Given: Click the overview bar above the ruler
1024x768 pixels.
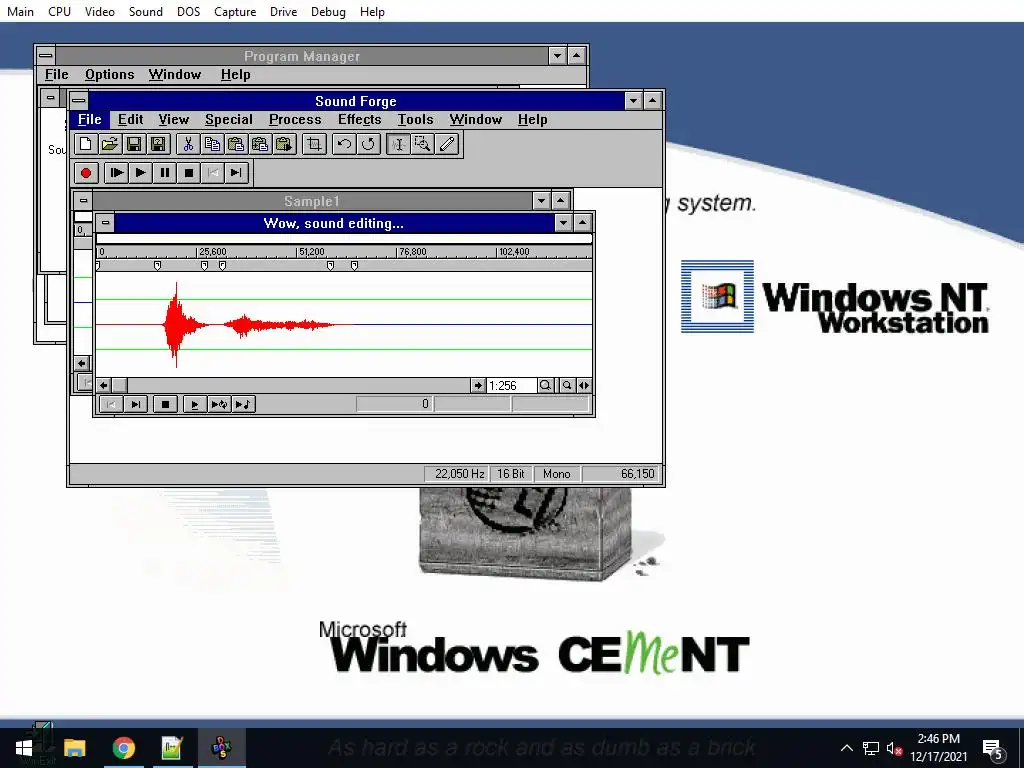Looking at the screenshot, I should coord(344,239).
